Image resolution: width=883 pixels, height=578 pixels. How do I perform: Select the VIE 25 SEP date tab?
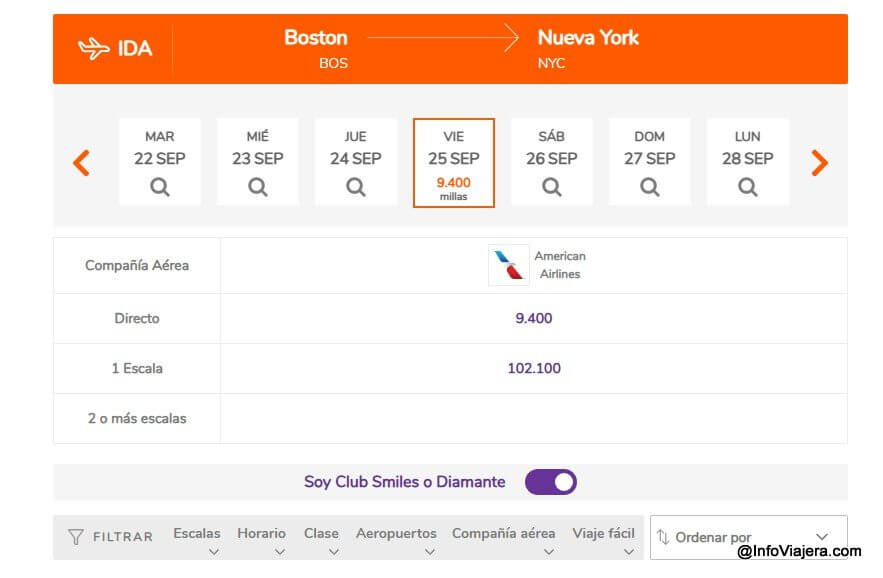coord(454,163)
